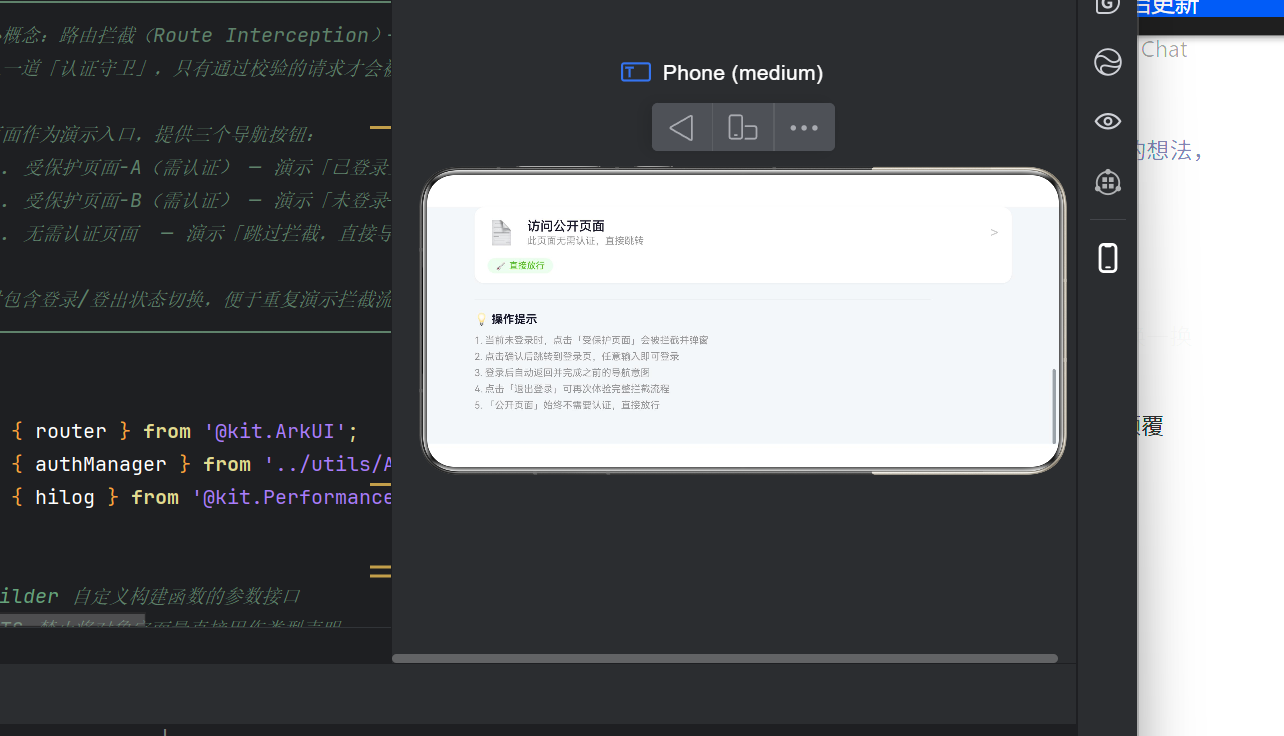
Task: Click 'router' import in code editor
Action: coord(71,431)
